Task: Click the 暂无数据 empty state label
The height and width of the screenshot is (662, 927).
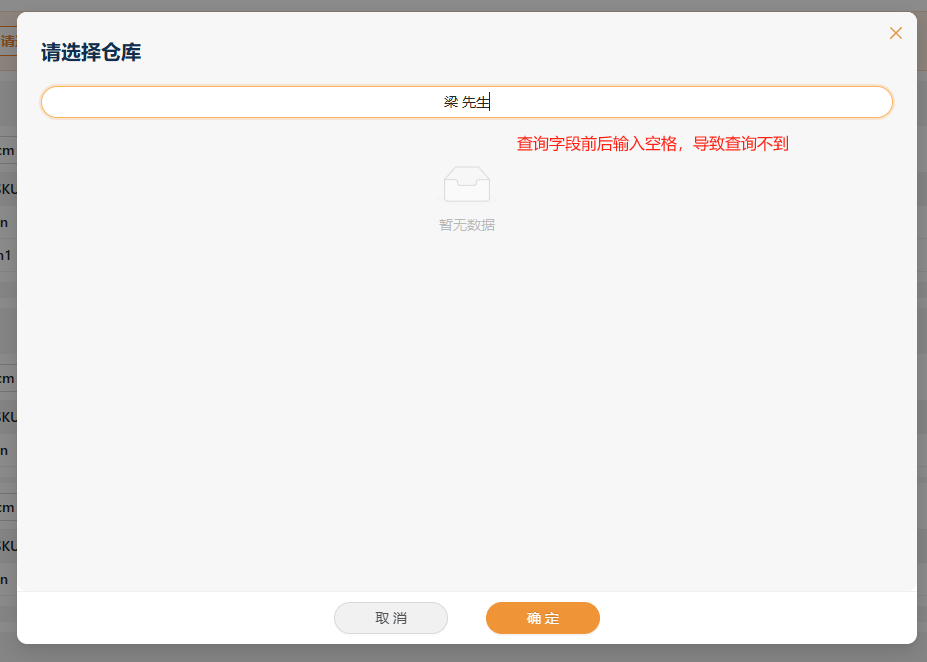Action: pos(466,225)
